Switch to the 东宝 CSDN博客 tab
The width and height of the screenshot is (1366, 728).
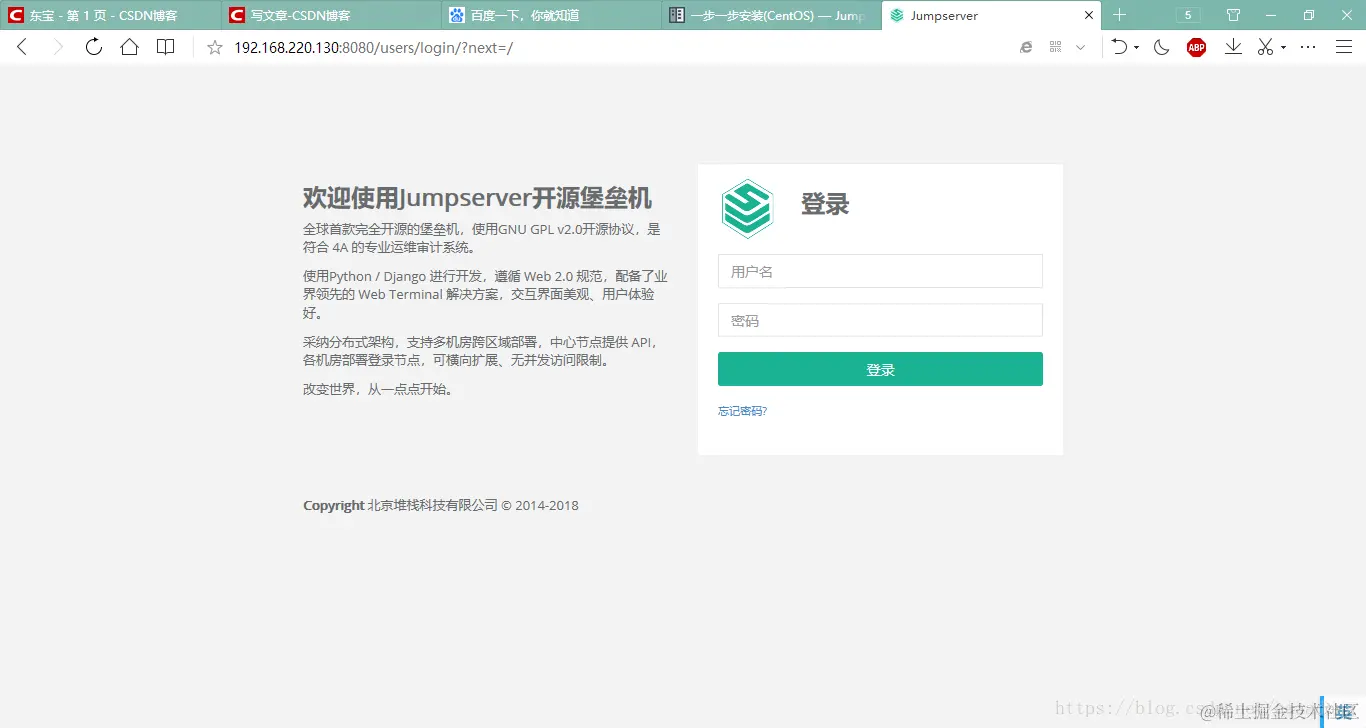click(x=110, y=15)
